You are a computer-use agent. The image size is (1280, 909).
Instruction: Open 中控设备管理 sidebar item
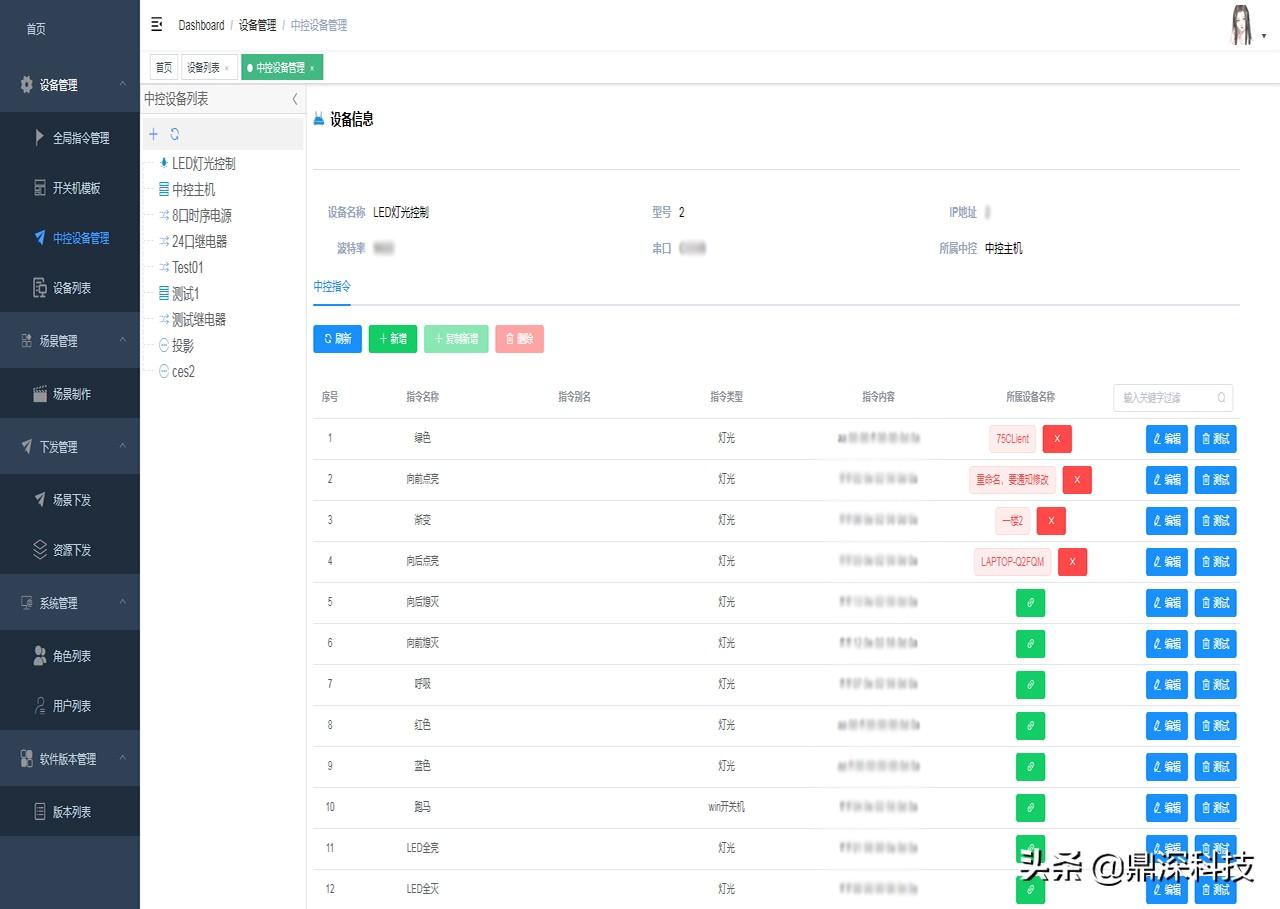click(70, 238)
